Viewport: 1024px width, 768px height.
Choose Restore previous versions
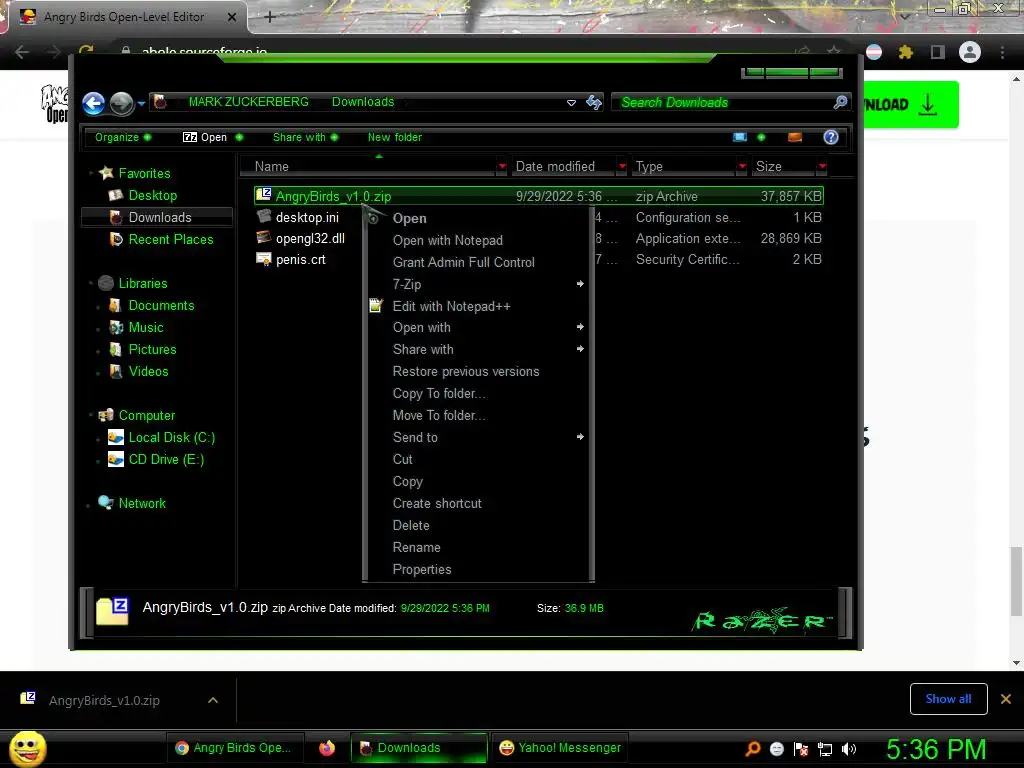tap(466, 371)
